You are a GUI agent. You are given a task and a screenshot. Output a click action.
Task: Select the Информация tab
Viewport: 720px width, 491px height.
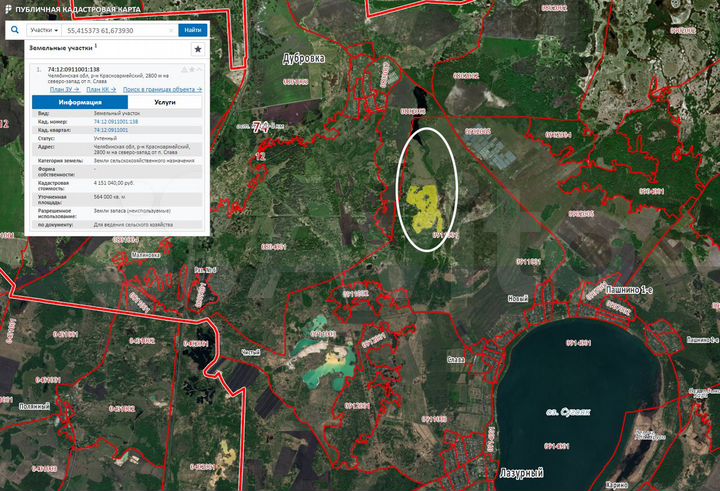[x=79, y=102]
